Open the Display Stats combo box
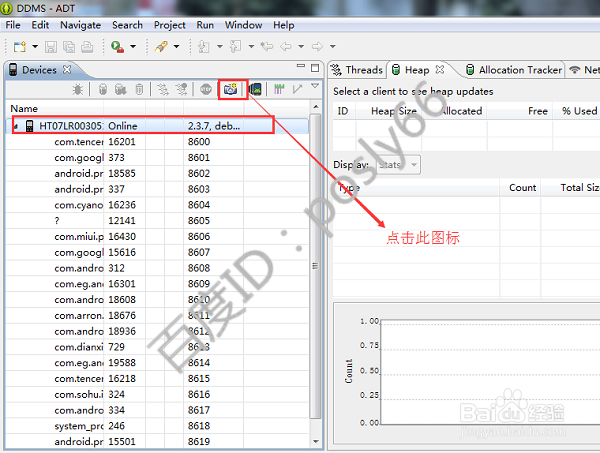The image size is (600, 453). pos(398,165)
